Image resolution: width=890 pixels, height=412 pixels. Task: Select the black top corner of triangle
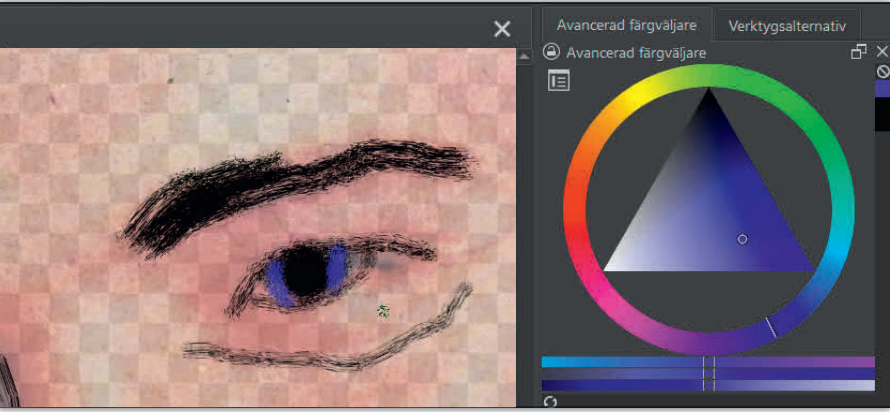pyautogui.click(x=708, y=94)
